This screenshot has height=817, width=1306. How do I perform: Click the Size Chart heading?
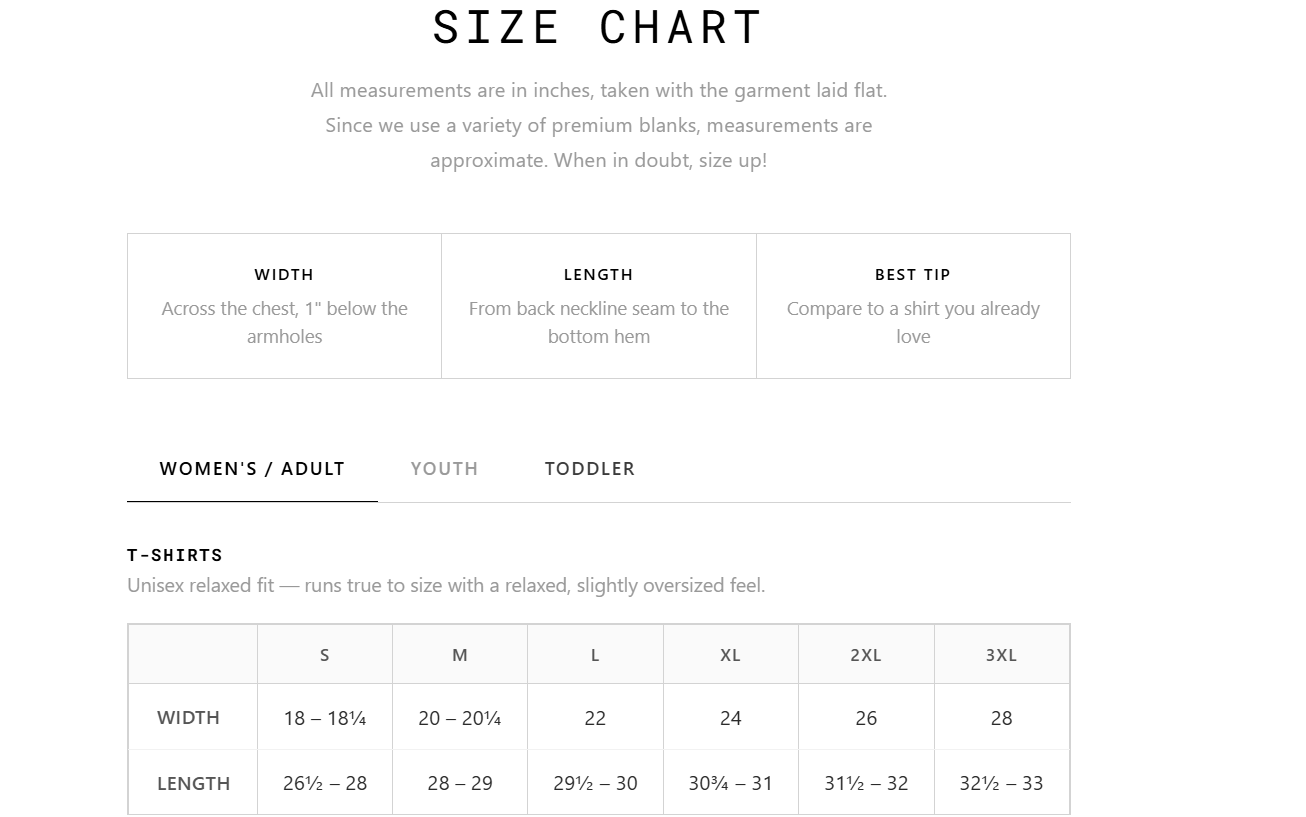click(x=598, y=27)
